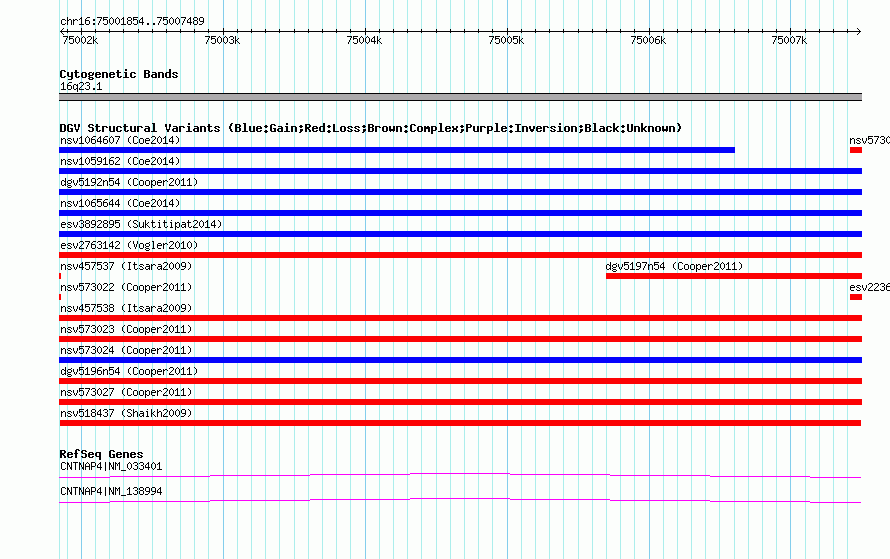Viewport: 890px width, 559px height.
Task: Click the red bar for esv2763142
Action: (x=460, y=255)
